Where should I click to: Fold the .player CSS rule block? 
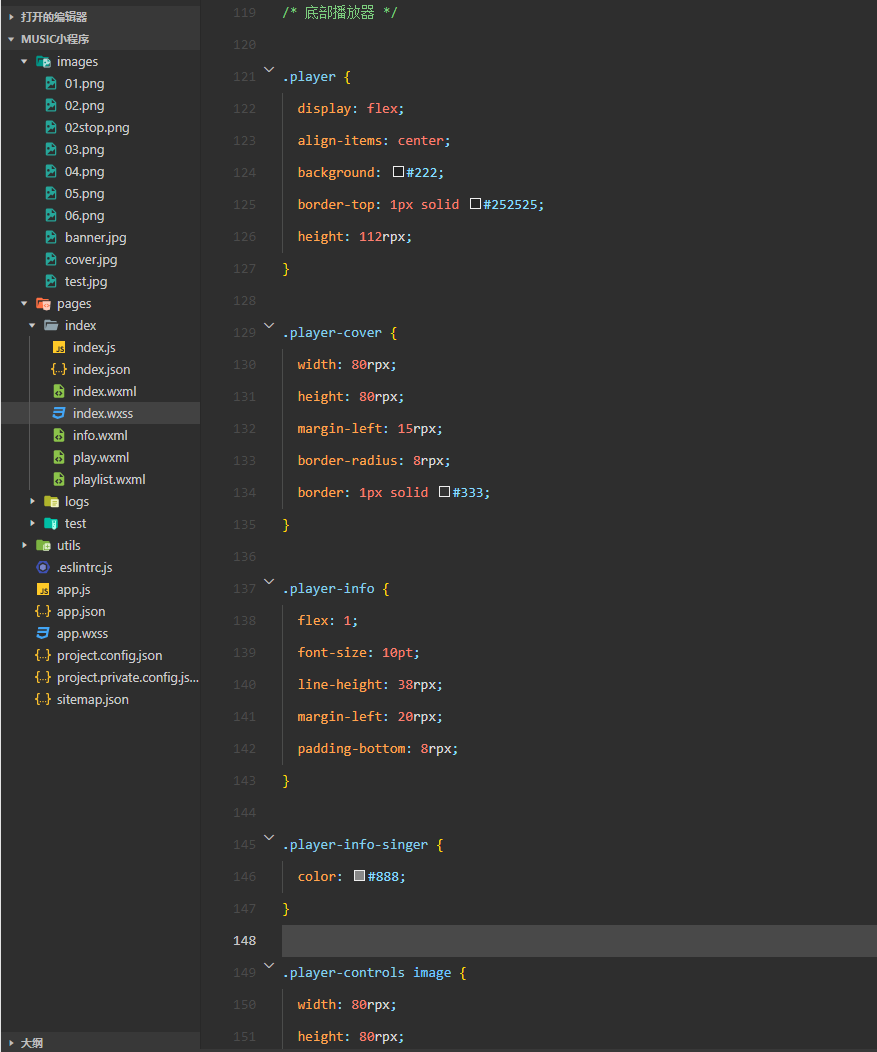(x=269, y=69)
